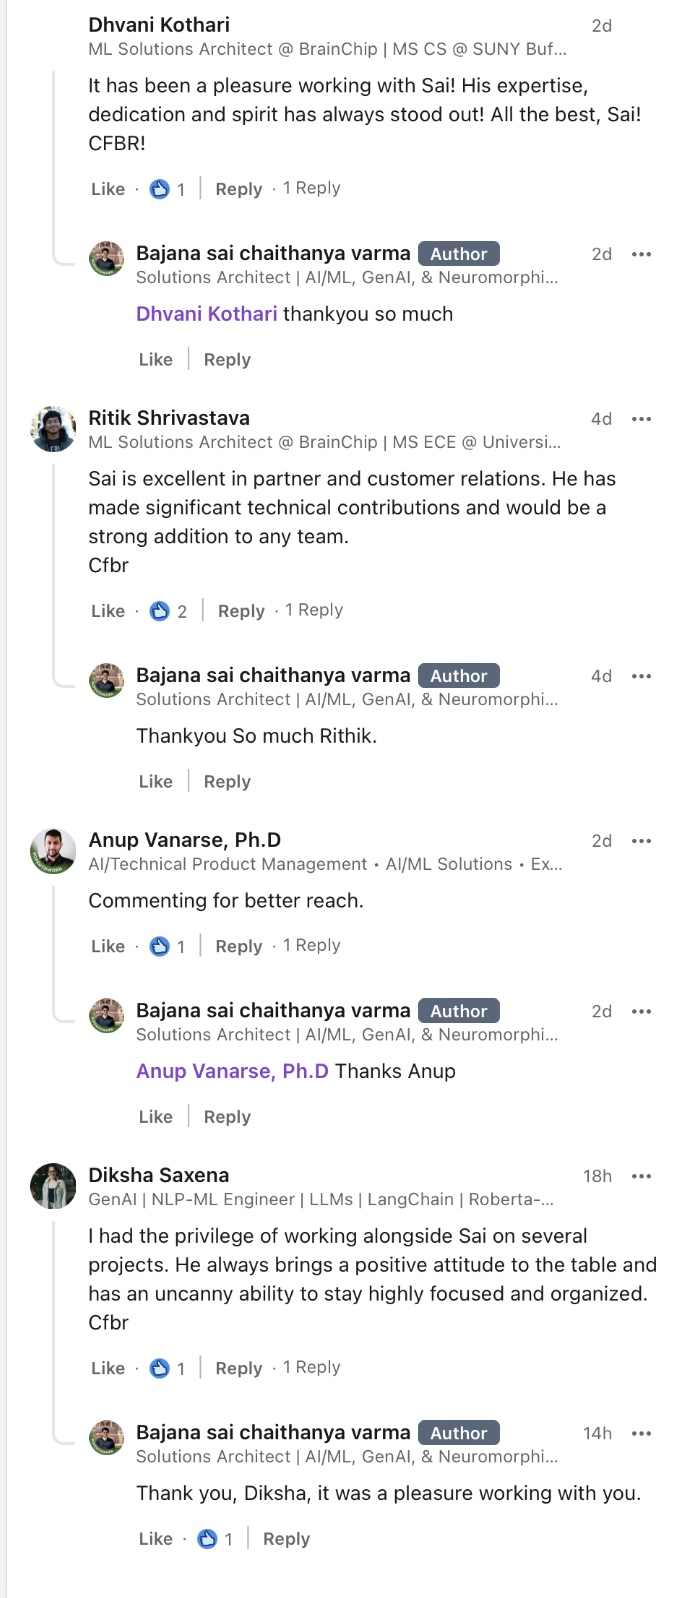The image size is (677, 1598).
Task: Open options menu on Anup Vanarse's comment
Action: [x=641, y=841]
